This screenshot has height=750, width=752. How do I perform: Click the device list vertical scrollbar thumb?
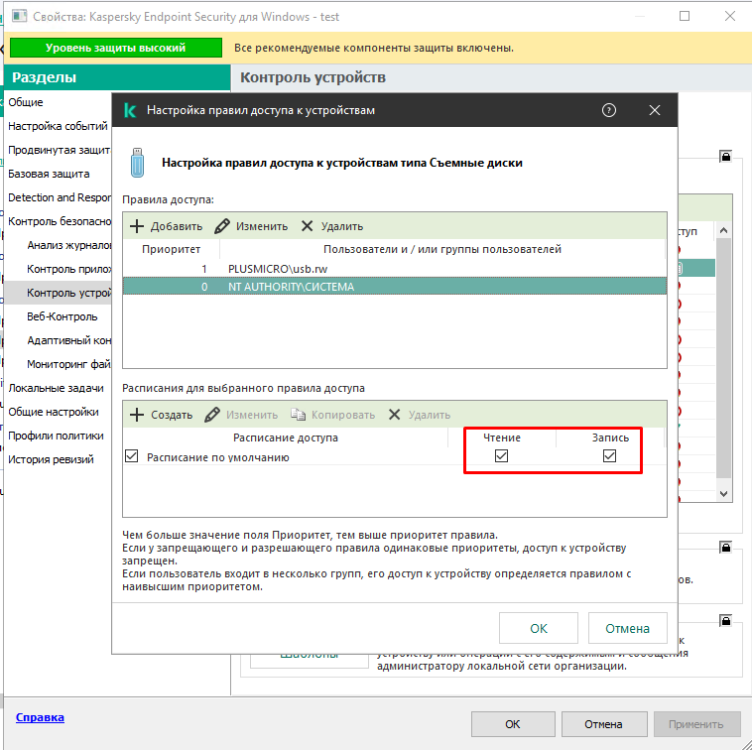pos(724,358)
